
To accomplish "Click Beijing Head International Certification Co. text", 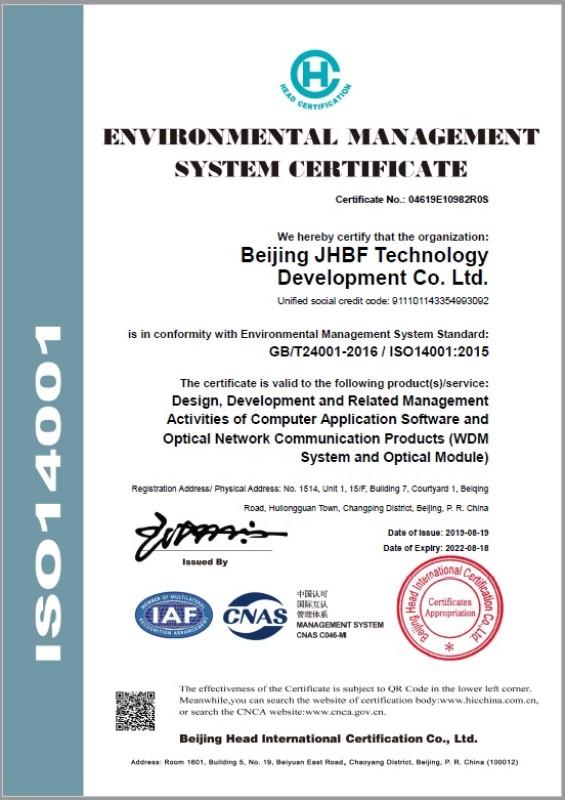I will [x=329, y=738].
